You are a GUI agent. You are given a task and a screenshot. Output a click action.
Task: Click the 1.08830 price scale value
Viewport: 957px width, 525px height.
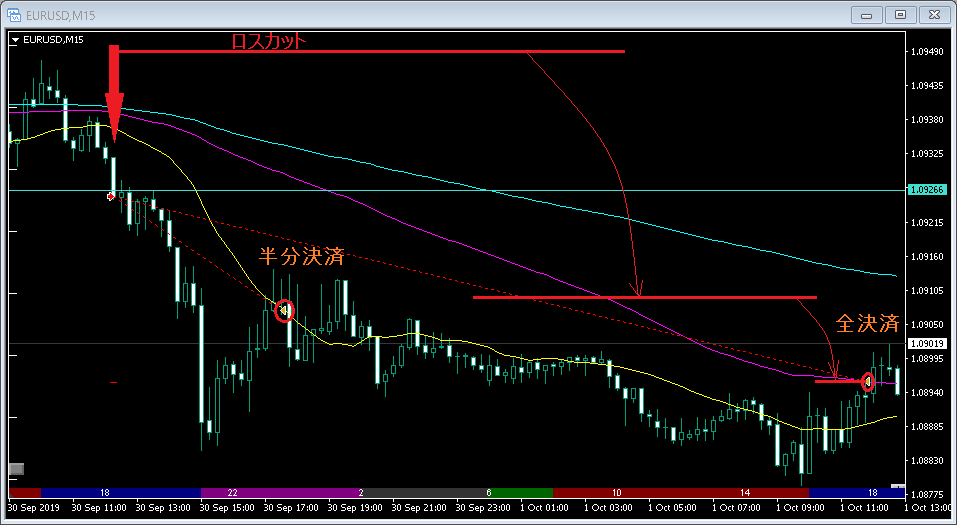click(x=926, y=461)
